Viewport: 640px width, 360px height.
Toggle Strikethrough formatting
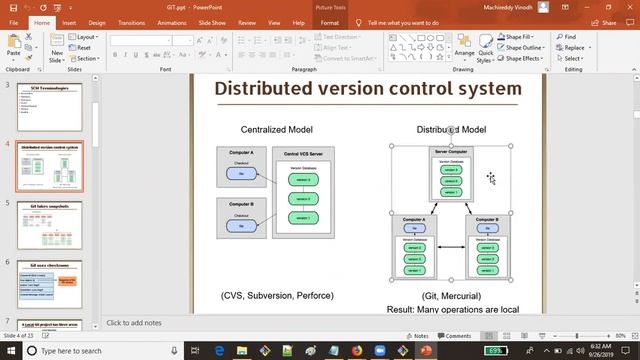click(156, 55)
